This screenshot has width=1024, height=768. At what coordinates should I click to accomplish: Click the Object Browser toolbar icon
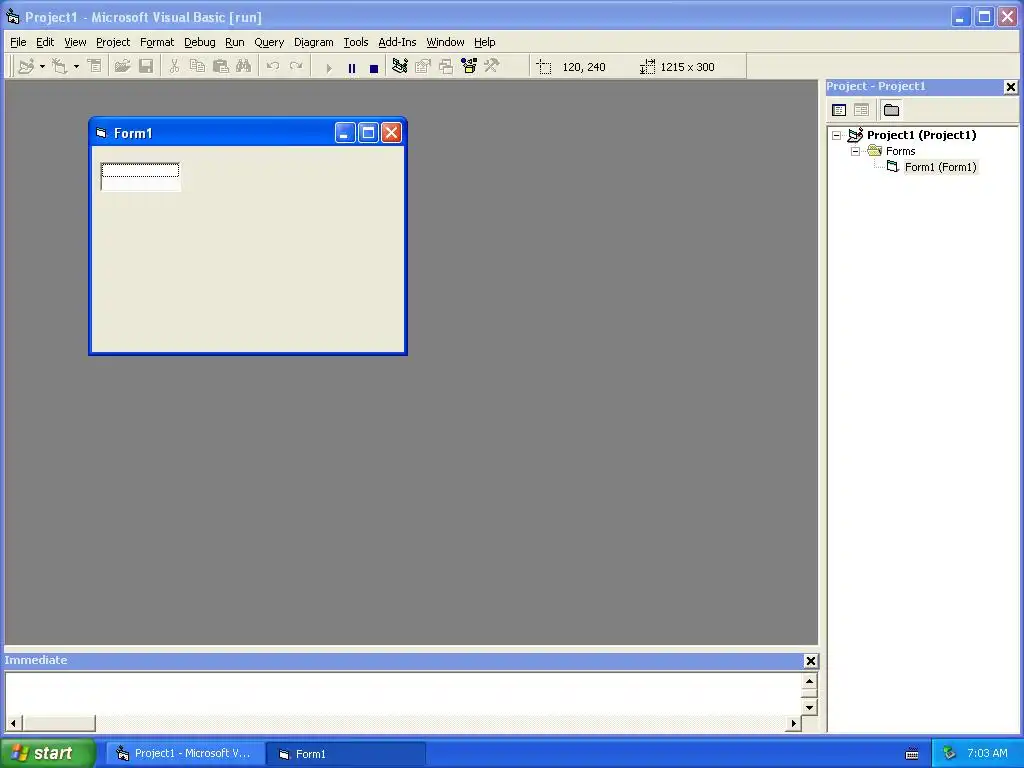(x=469, y=67)
